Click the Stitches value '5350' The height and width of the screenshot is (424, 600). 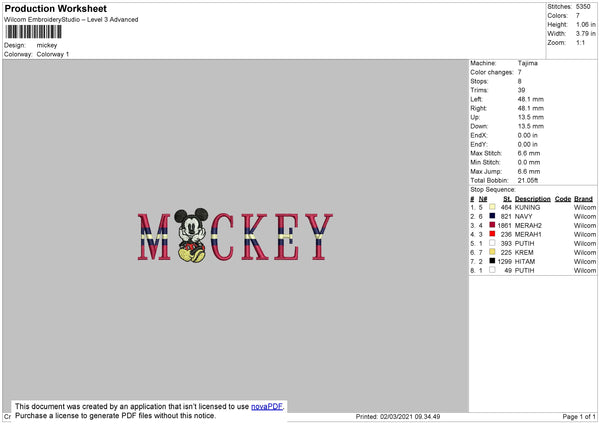(583, 7)
